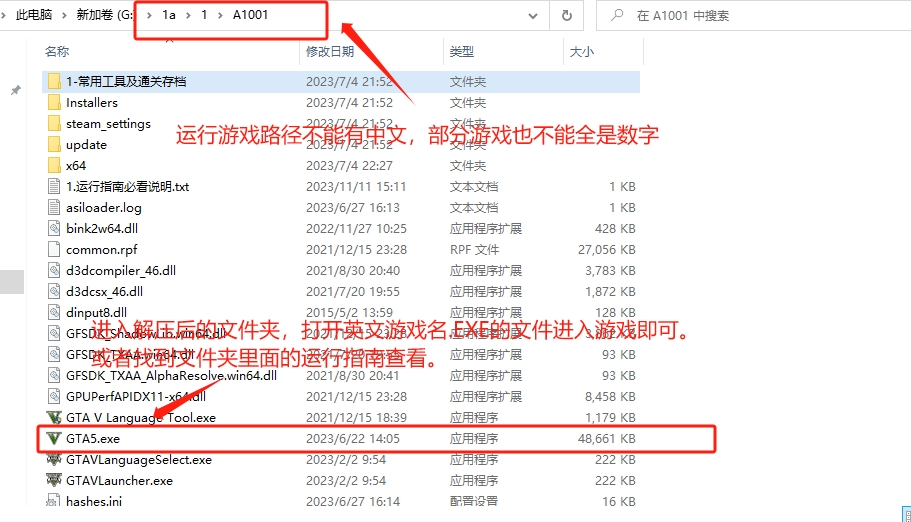Select the steam_settings folder name
This screenshot has width=911, height=522.
108,124
